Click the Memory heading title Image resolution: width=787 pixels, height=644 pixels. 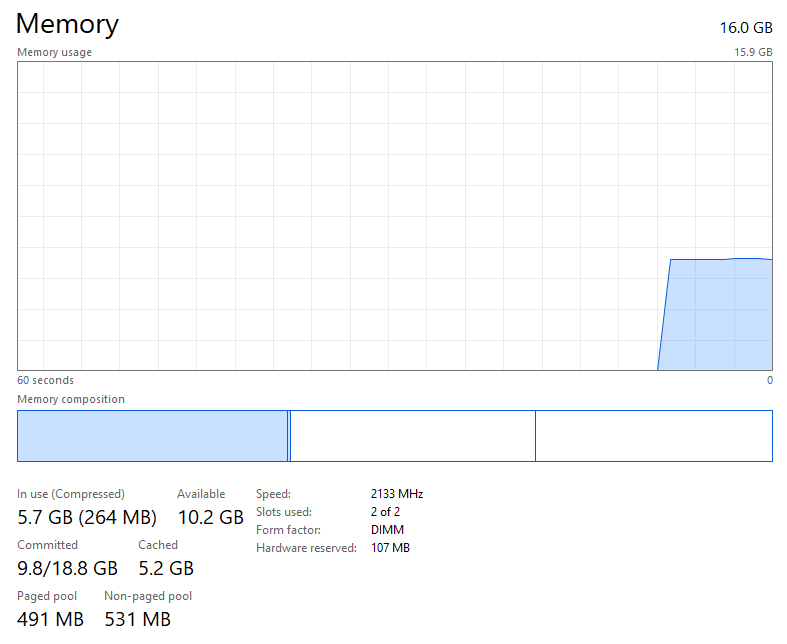(67, 24)
